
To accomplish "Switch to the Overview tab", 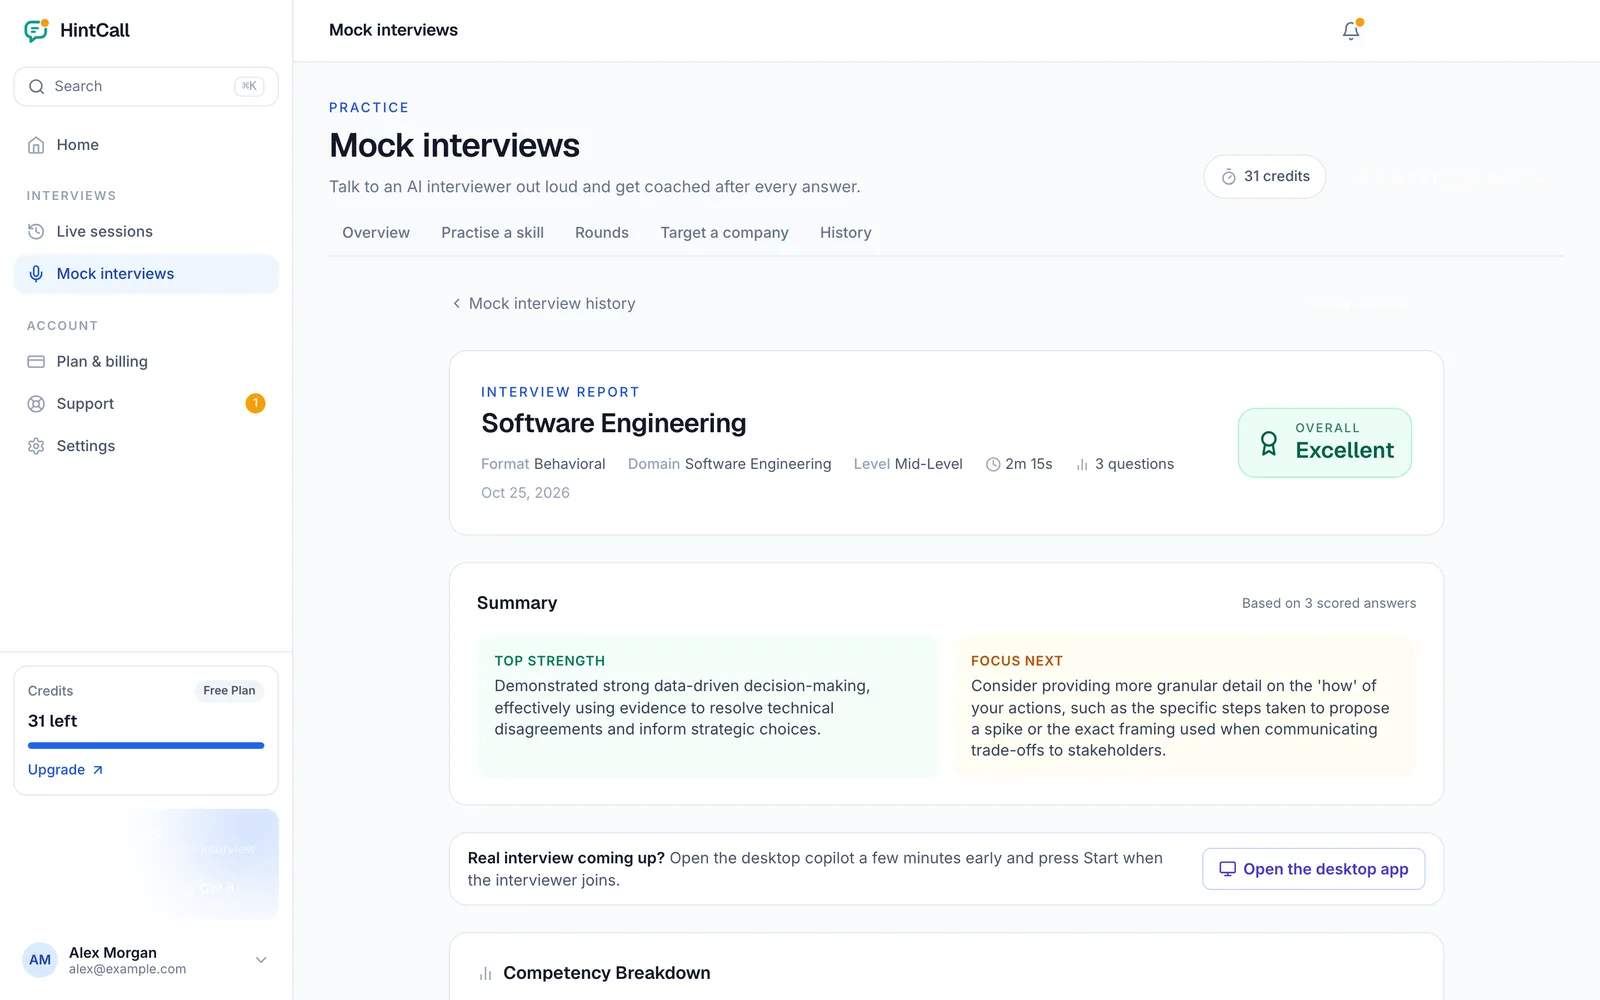I will tap(376, 233).
